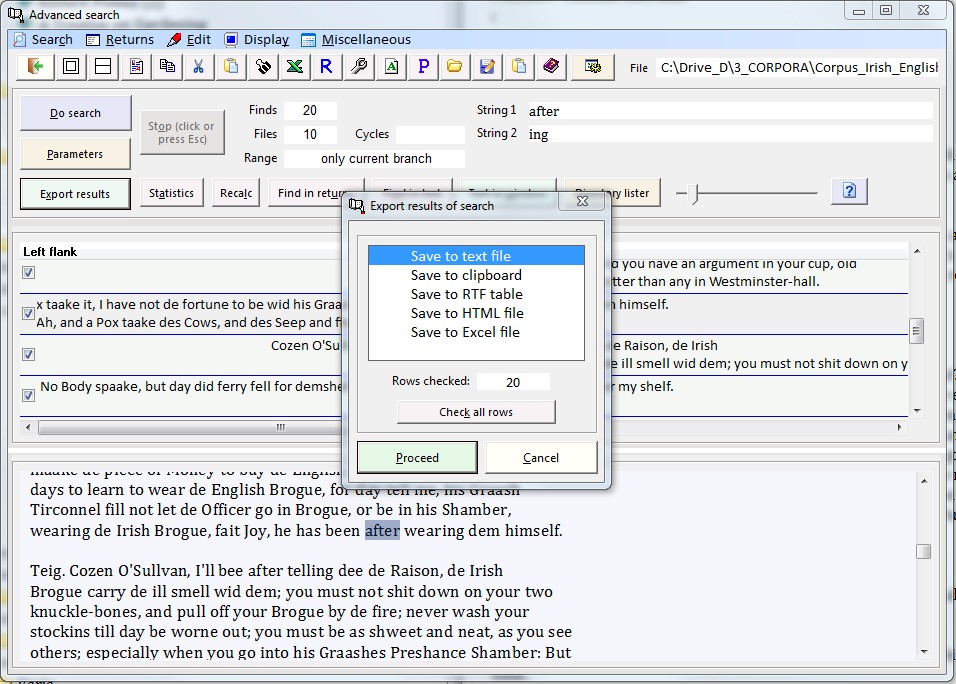
Task: Click the exit door icon in toolbar
Action: tap(38, 67)
